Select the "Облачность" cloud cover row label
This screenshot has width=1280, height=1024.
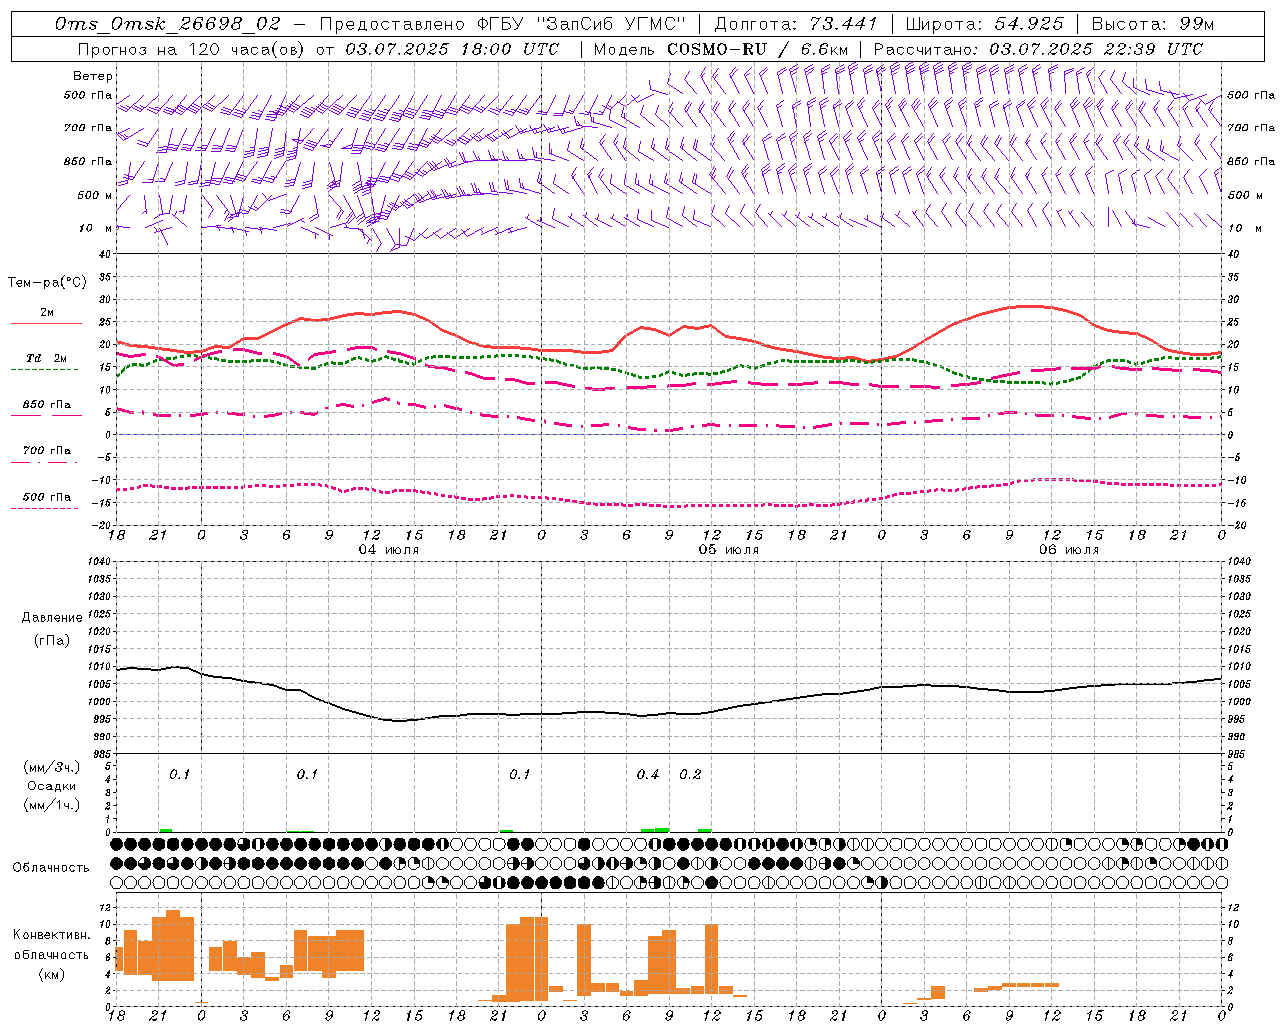(x=51, y=868)
